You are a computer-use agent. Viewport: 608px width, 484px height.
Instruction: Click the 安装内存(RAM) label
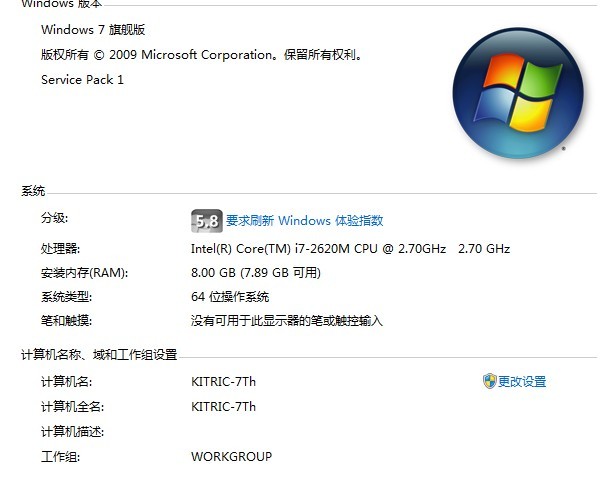click(85, 273)
